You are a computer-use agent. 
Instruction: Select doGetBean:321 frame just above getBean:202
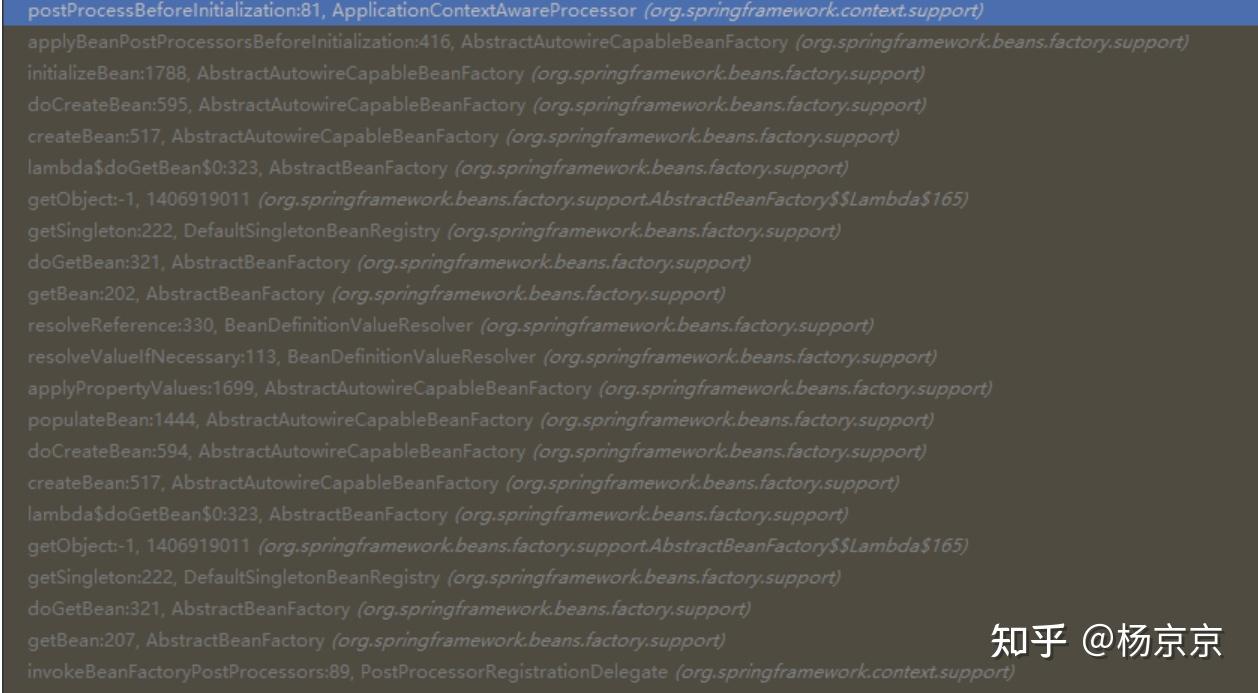point(629,262)
